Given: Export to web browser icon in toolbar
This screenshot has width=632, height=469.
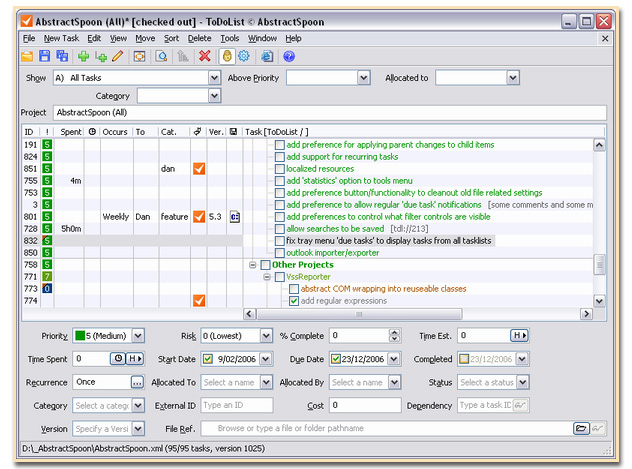Looking at the screenshot, I should pos(267,56).
